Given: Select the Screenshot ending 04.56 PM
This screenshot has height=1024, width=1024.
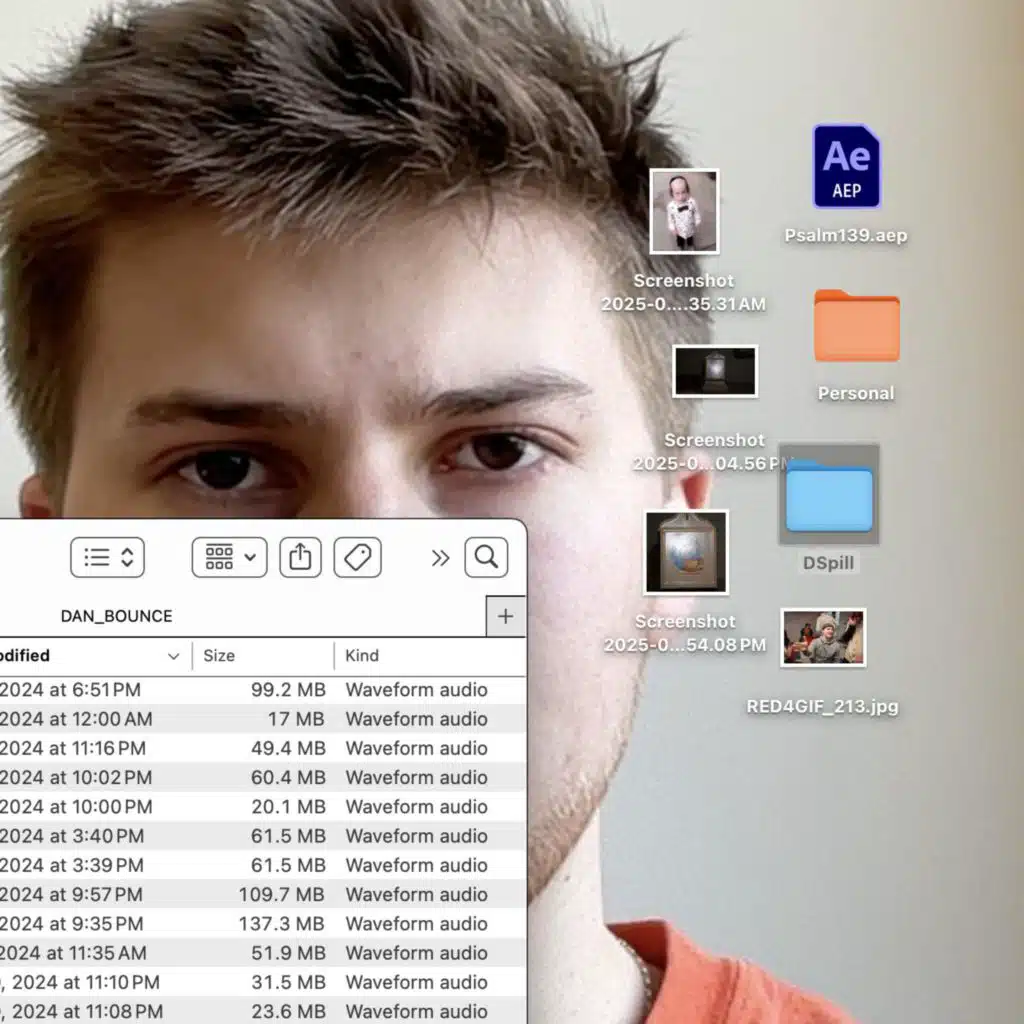Looking at the screenshot, I should [x=714, y=371].
